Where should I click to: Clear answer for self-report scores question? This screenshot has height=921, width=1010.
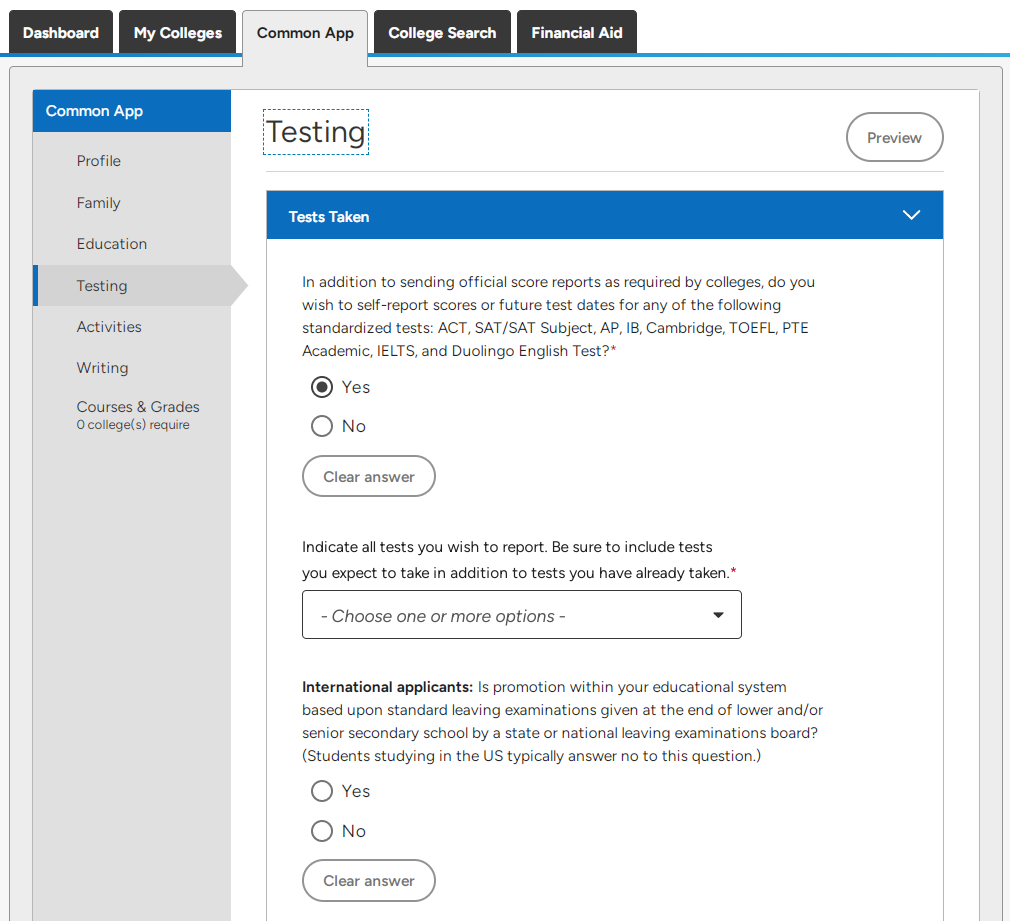click(x=368, y=477)
